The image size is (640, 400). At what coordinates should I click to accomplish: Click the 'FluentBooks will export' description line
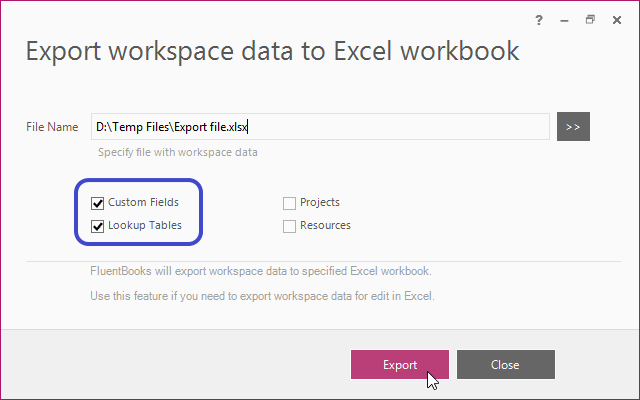pyautogui.click(x=261, y=271)
